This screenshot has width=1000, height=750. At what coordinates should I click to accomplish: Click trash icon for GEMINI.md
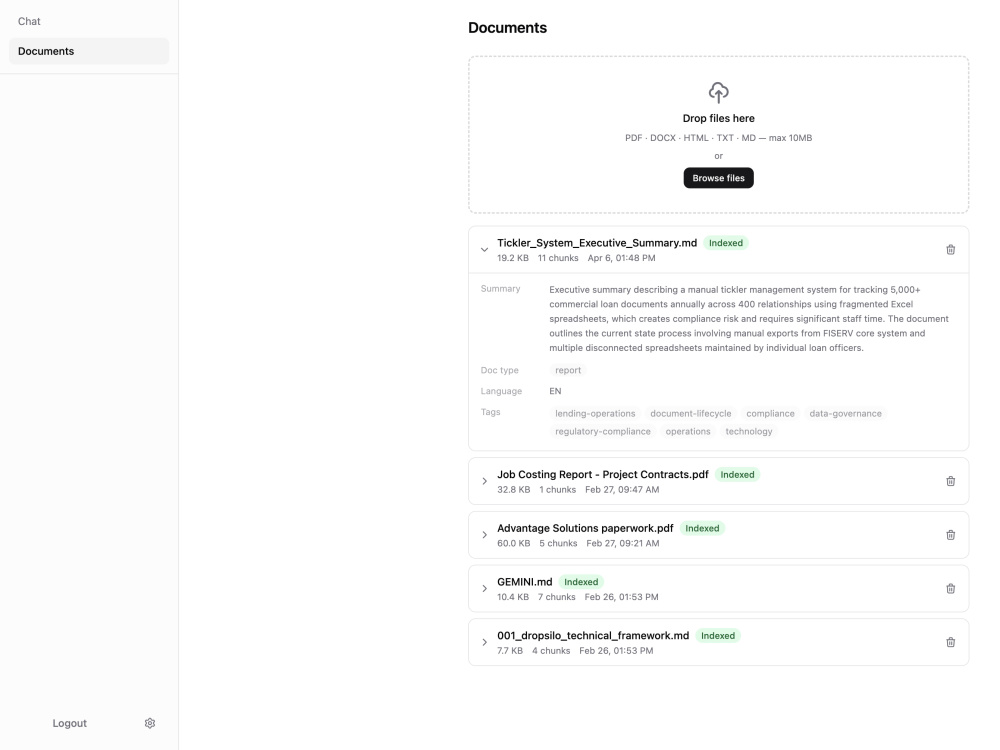(950, 588)
